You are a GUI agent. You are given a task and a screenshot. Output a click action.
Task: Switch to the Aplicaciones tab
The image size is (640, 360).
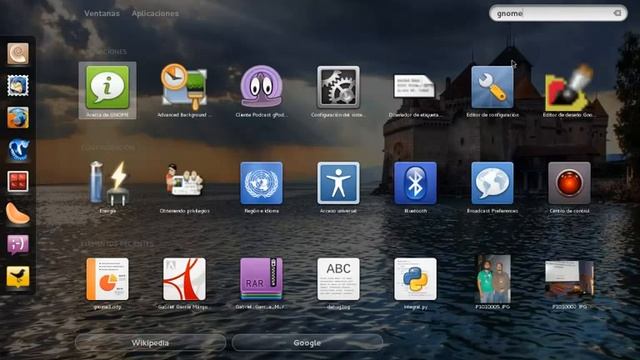[155, 13]
